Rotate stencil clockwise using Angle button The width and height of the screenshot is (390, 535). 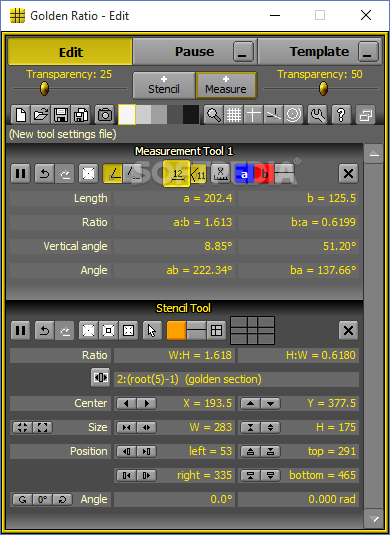tap(62, 500)
